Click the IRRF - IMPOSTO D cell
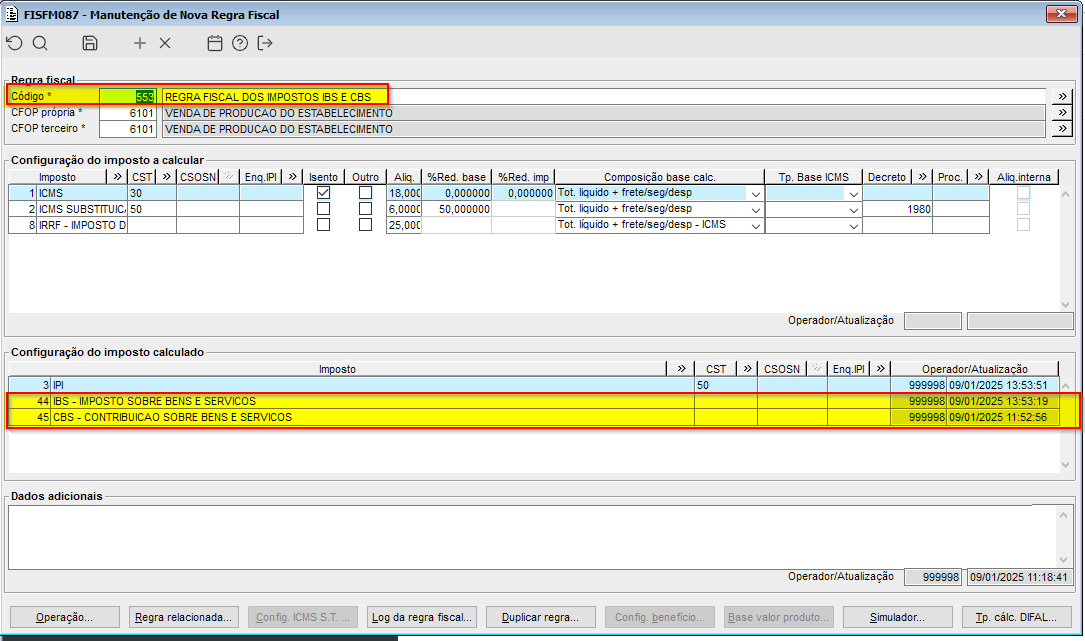 pos(82,225)
